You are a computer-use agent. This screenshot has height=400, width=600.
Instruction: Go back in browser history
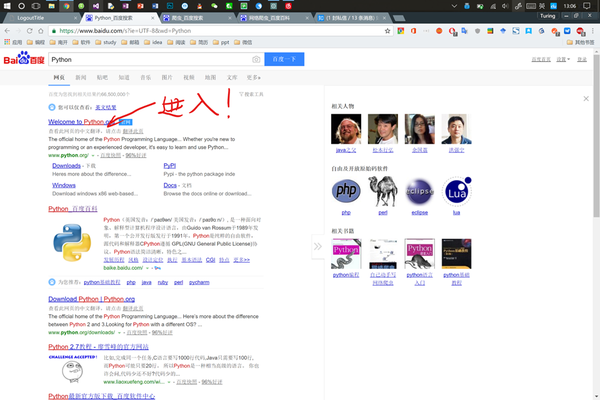pyautogui.click(x=7, y=31)
